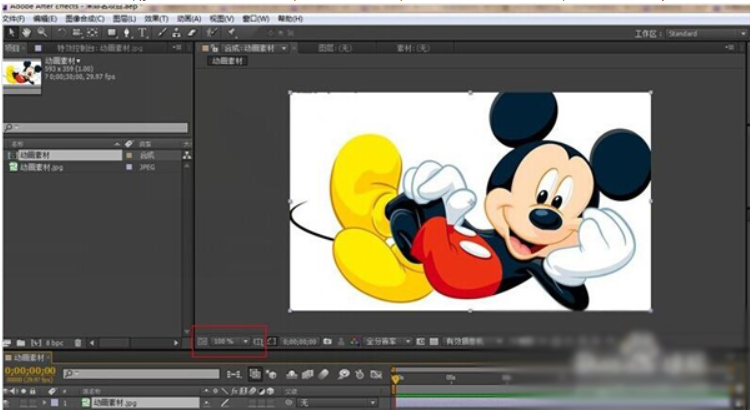Click the trash delete icon in project panel
The image size is (750, 413).
tap(78, 343)
